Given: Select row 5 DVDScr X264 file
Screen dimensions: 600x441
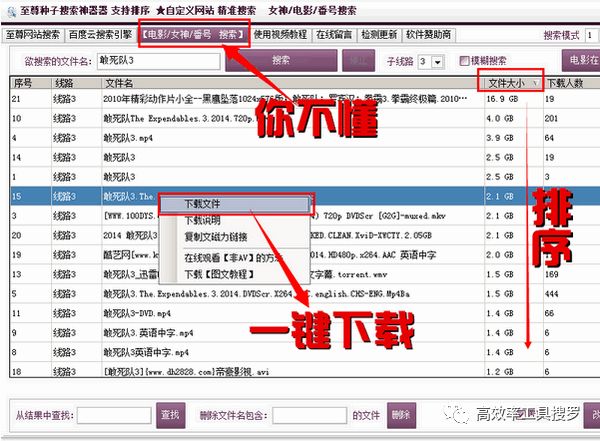Looking at the screenshot, I should coord(305,294).
